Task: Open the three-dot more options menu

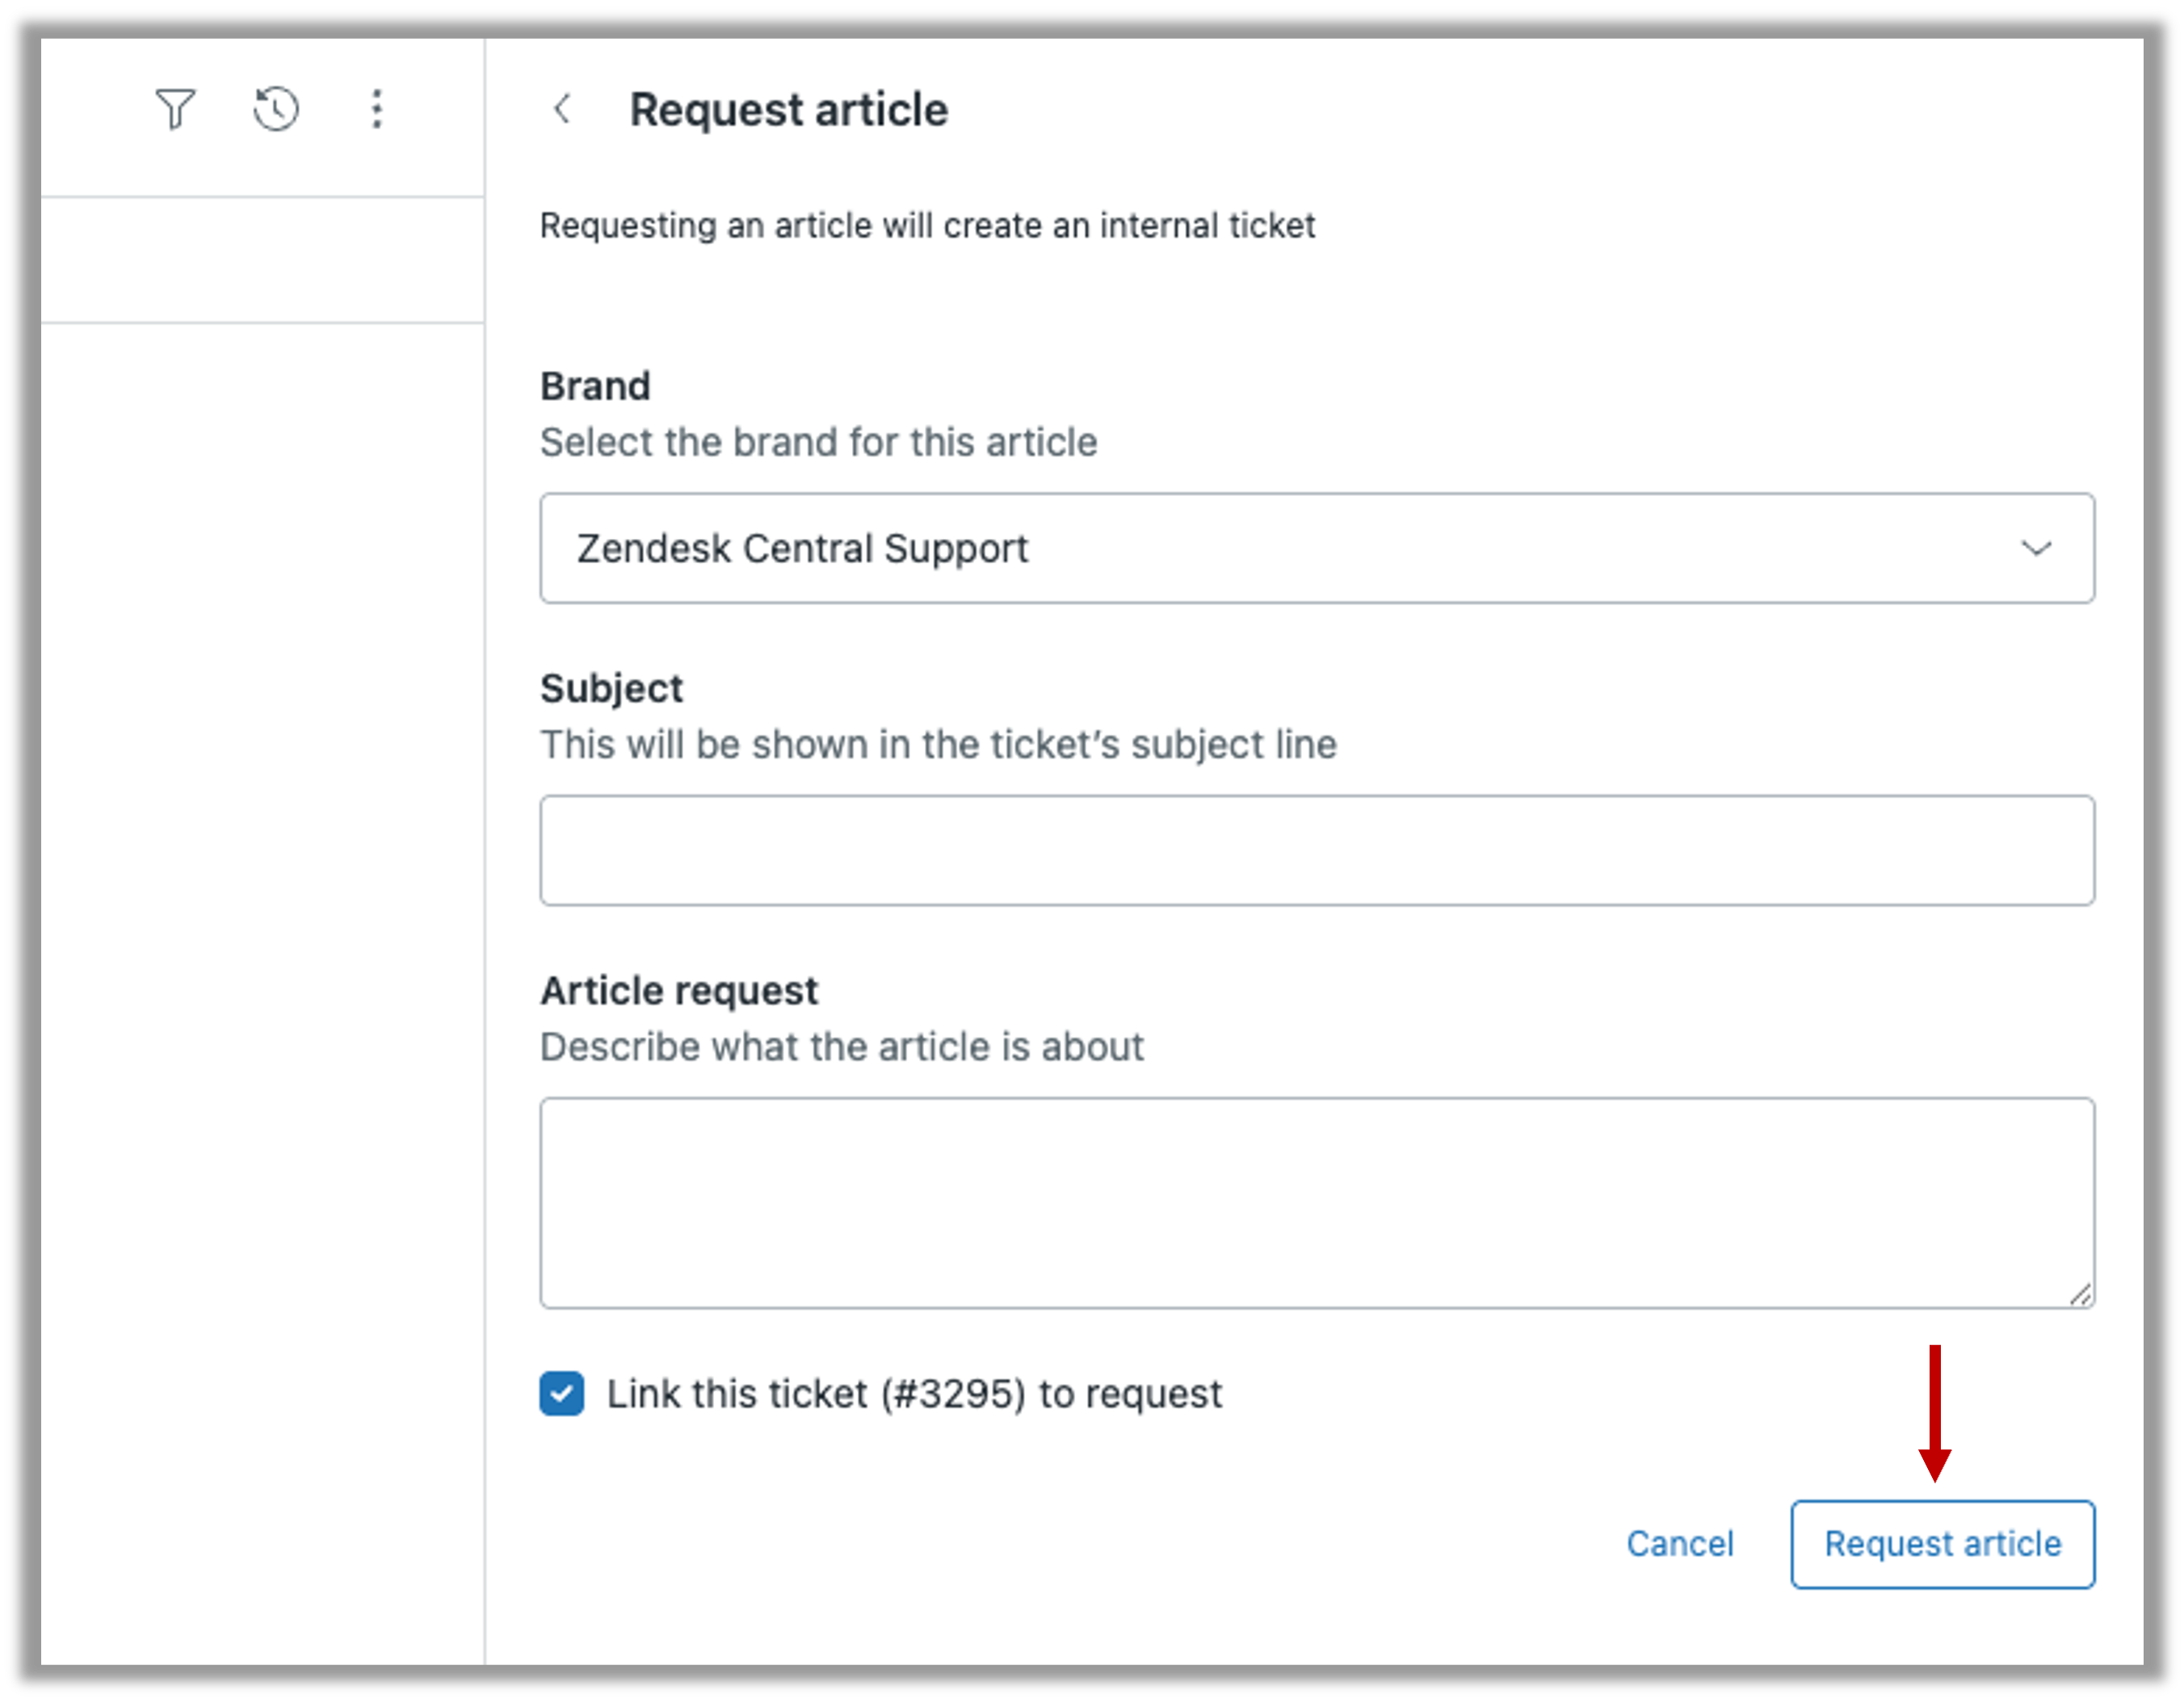Action: pyautogui.click(x=377, y=109)
